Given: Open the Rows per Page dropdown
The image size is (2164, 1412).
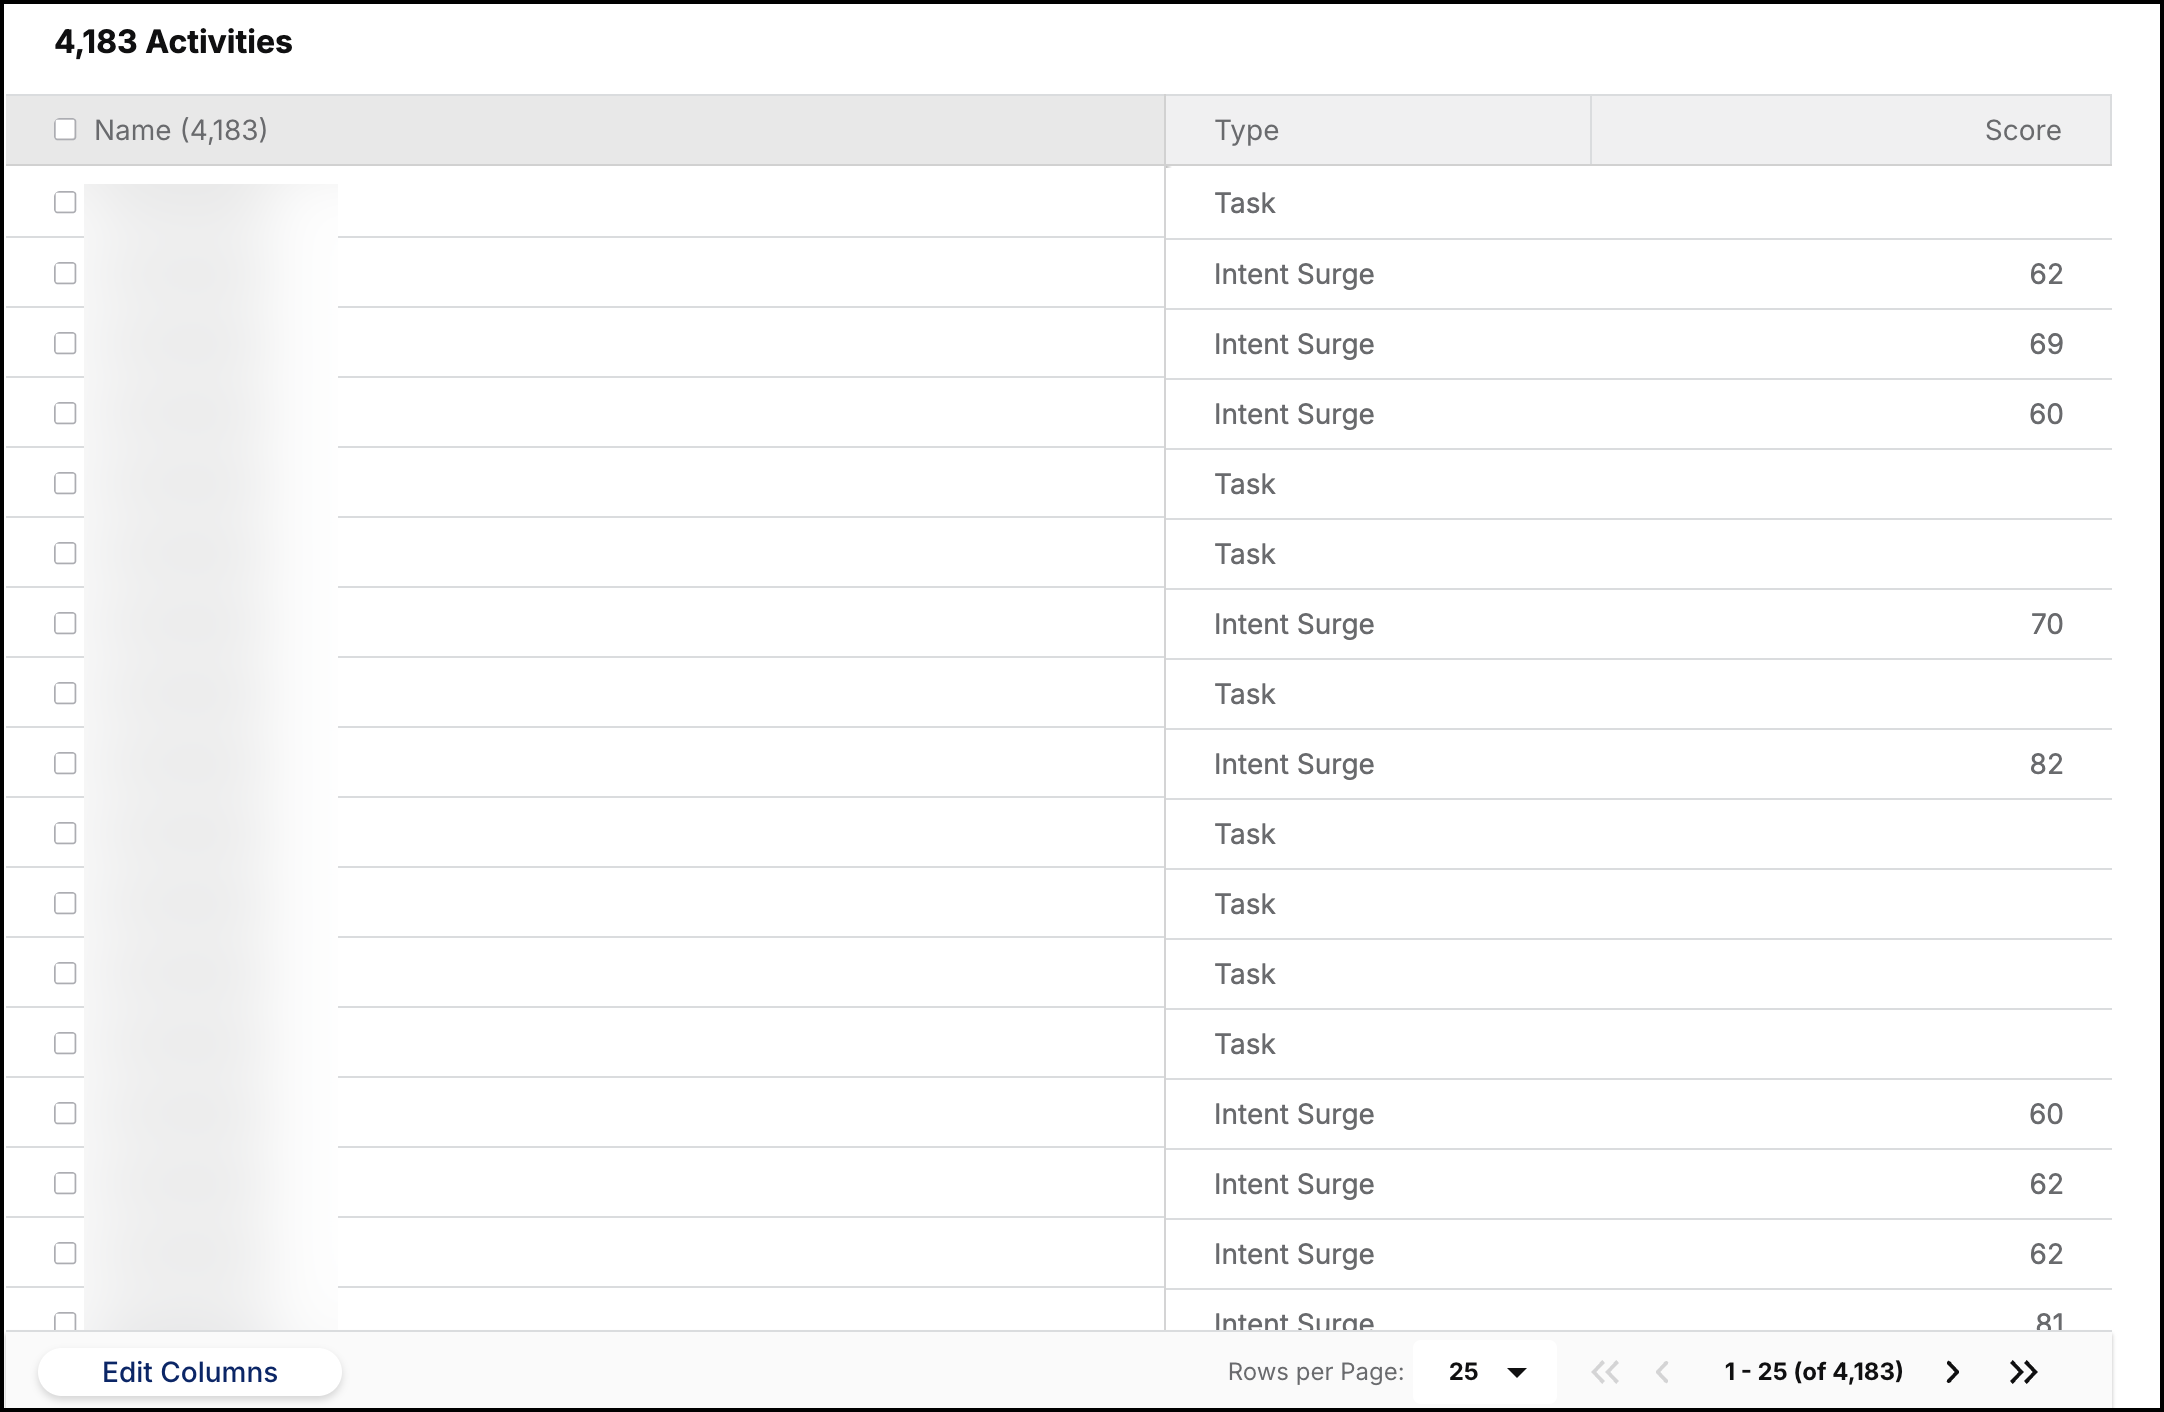Looking at the screenshot, I should point(1486,1372).
